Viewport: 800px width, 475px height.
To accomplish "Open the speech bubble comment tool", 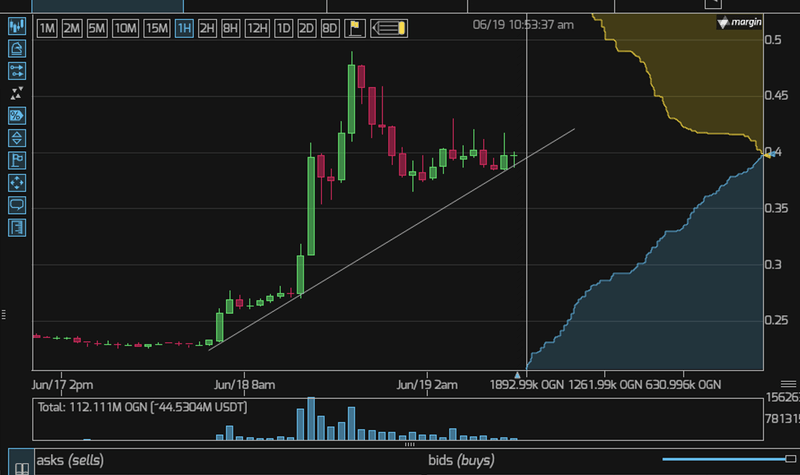I will [x=17, y=206].
